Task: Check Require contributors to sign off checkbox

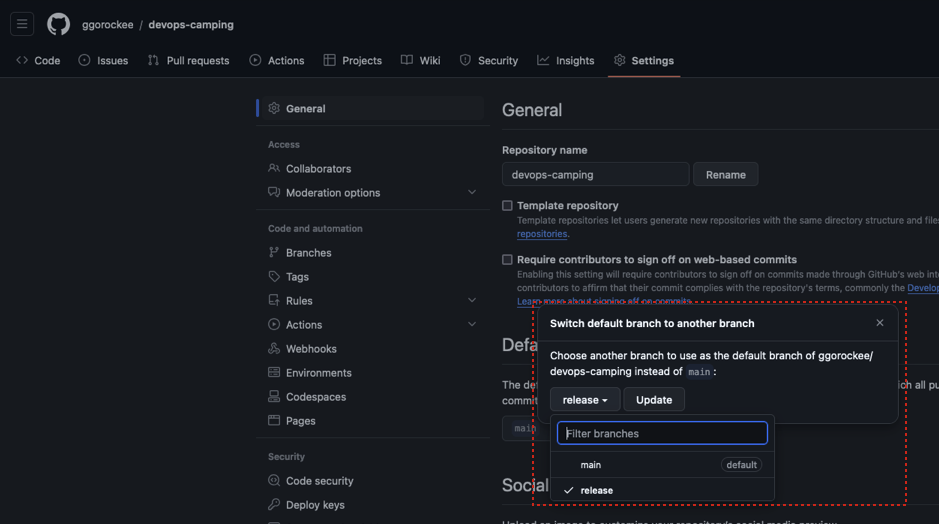Action: pos(507,259)
